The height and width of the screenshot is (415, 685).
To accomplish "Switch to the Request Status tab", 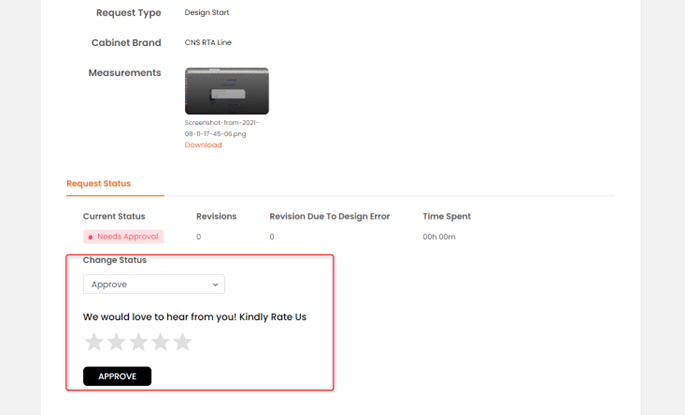I will [98, 183].
